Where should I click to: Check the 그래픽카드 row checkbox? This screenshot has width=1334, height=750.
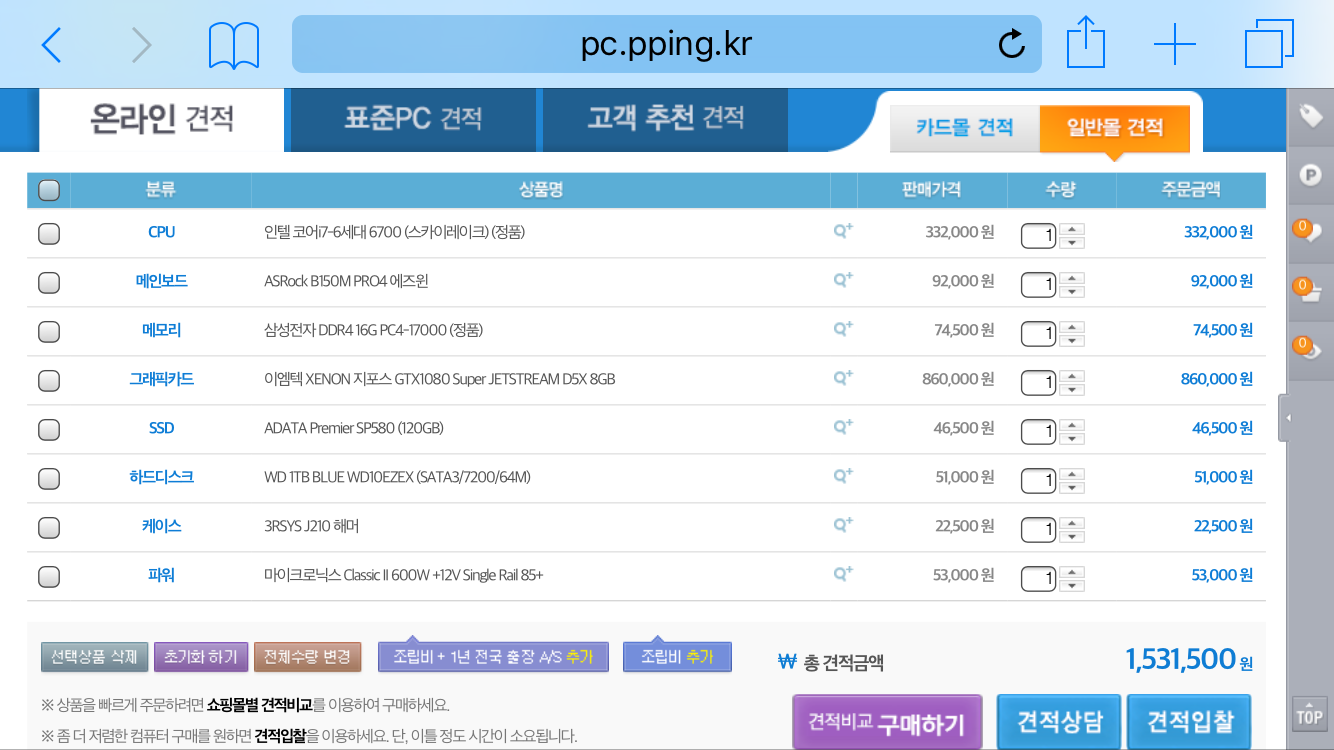coord(48,380)
